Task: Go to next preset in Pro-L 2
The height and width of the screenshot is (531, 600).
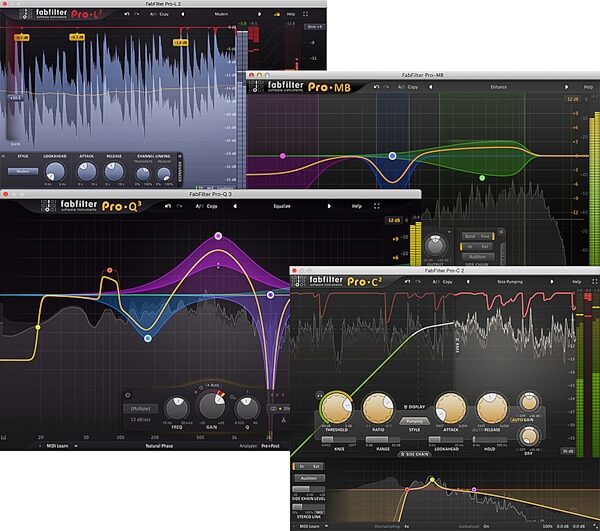Action: pyautogui.click(x=260, y=14)
